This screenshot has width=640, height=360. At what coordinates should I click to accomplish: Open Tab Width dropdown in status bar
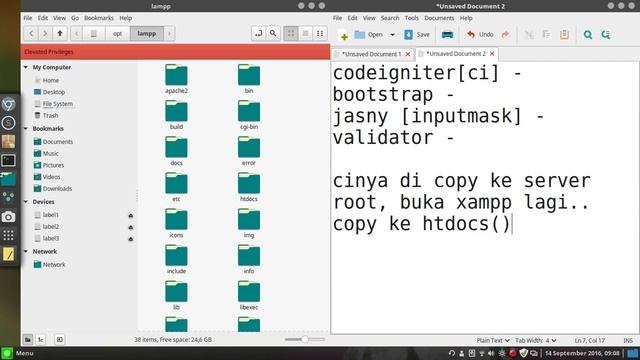point(536,340)
